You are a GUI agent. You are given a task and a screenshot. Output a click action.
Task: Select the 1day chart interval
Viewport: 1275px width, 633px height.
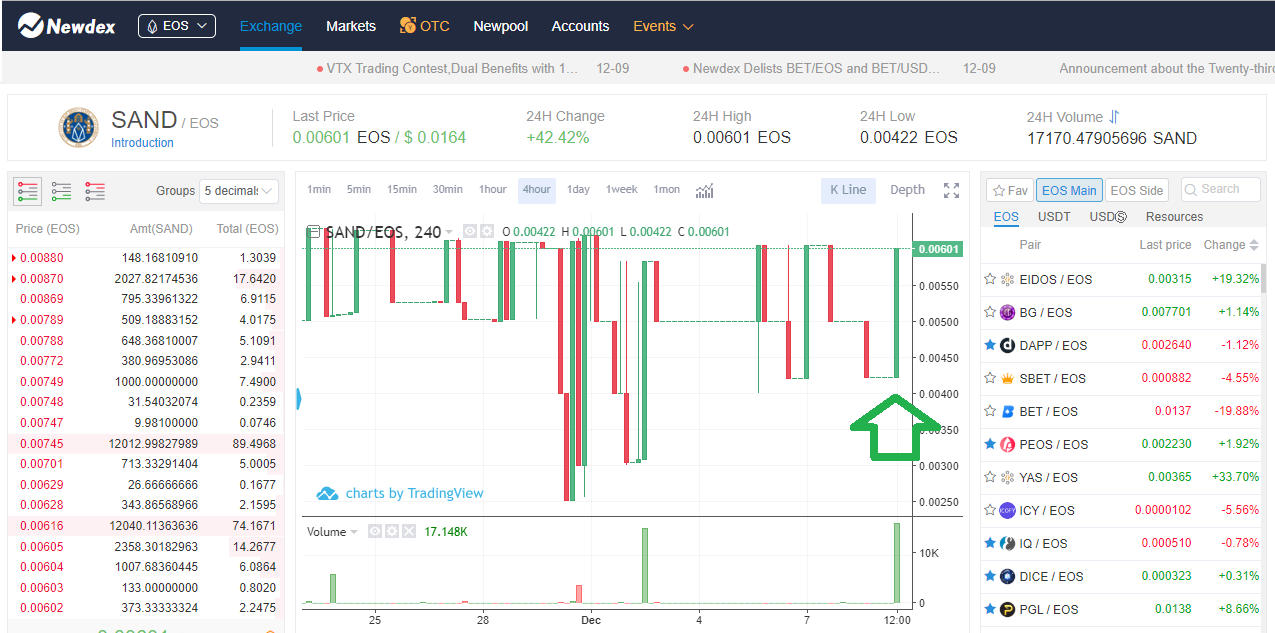tap(578, 190)
